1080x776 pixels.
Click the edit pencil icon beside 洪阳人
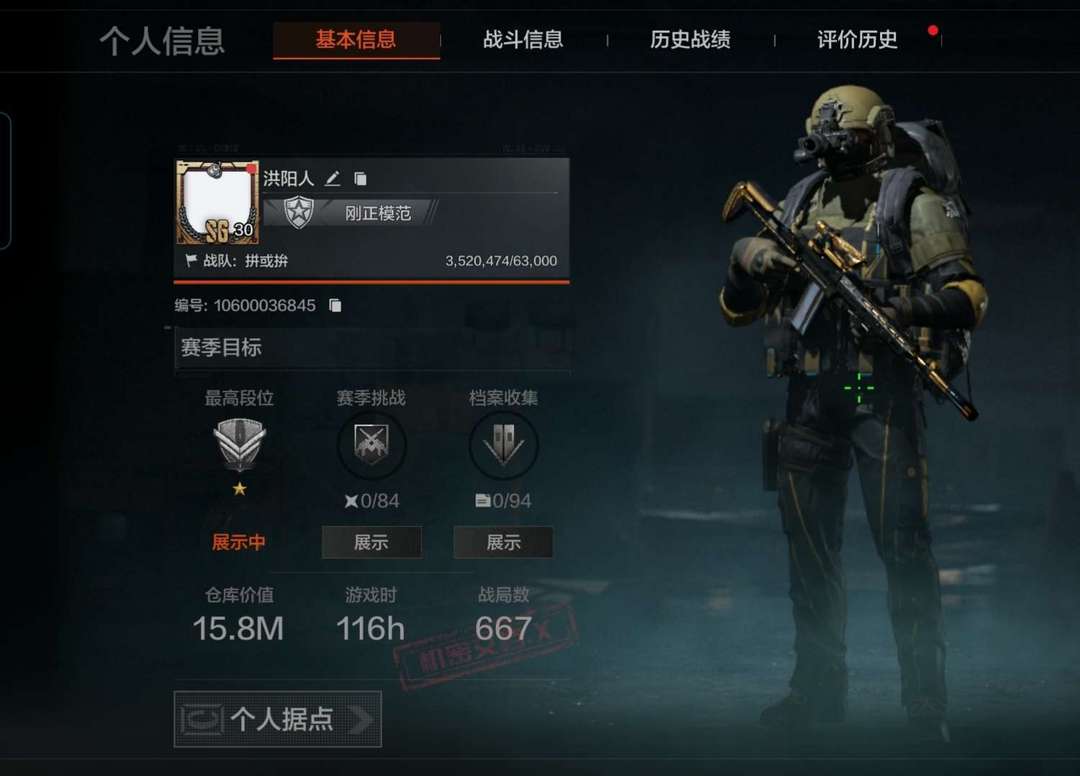click(333, 179)
